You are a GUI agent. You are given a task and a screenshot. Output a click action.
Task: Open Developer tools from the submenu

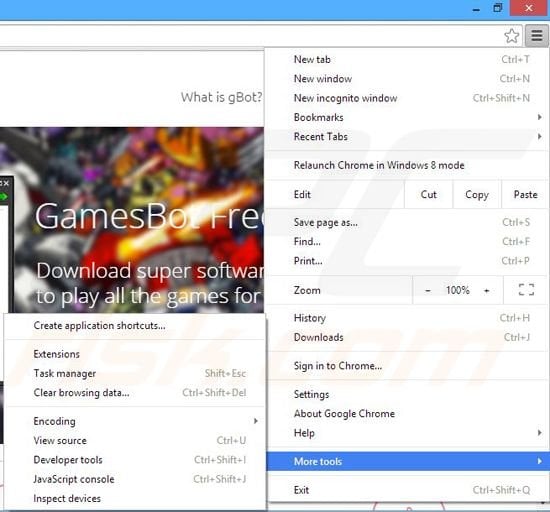(x=135, y=459)
